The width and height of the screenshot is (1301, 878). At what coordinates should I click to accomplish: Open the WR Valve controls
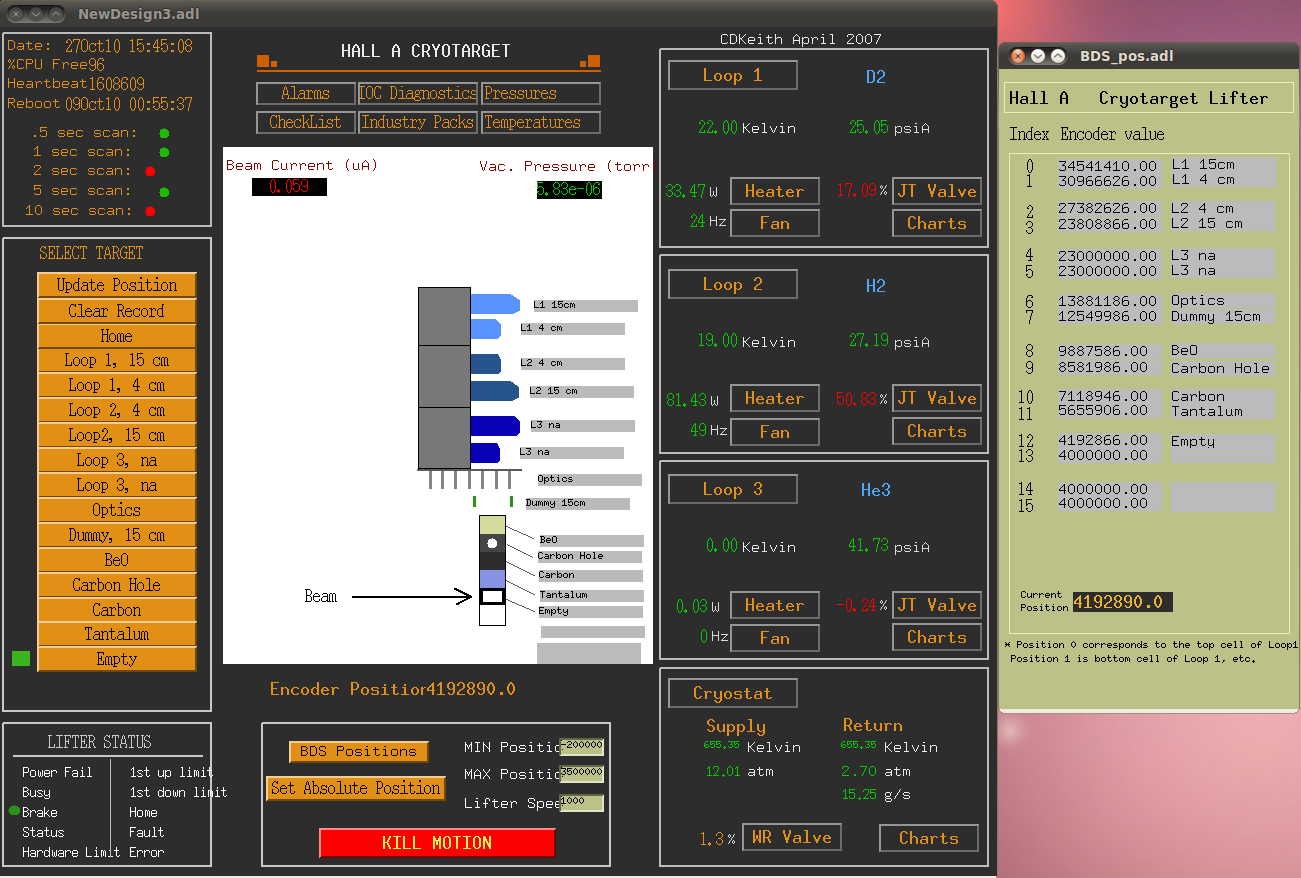point(792,838)
